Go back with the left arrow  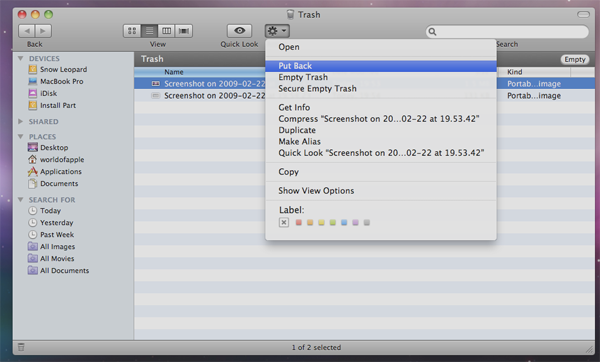[x=26, y=31]
